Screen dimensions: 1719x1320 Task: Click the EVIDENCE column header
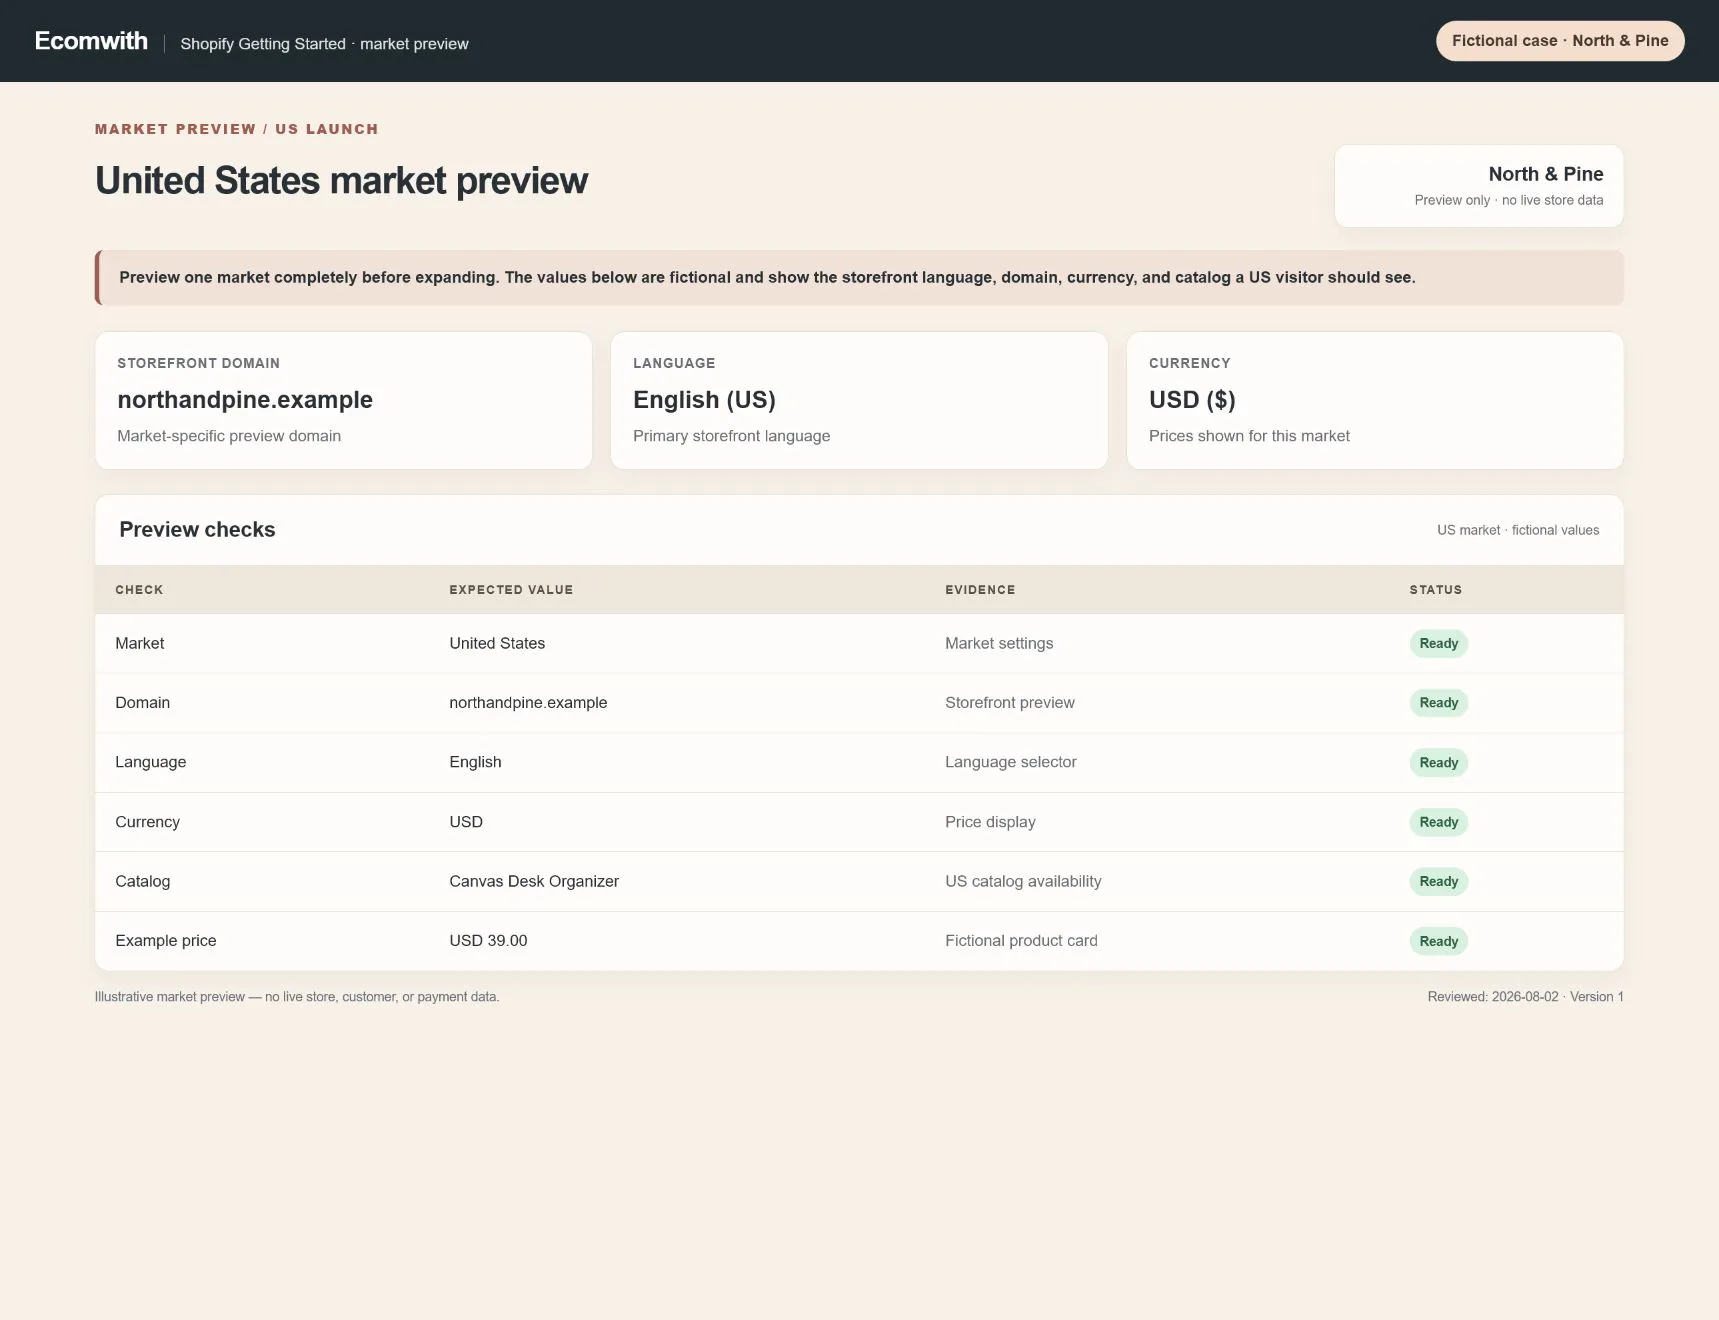(x=980, y=590)
